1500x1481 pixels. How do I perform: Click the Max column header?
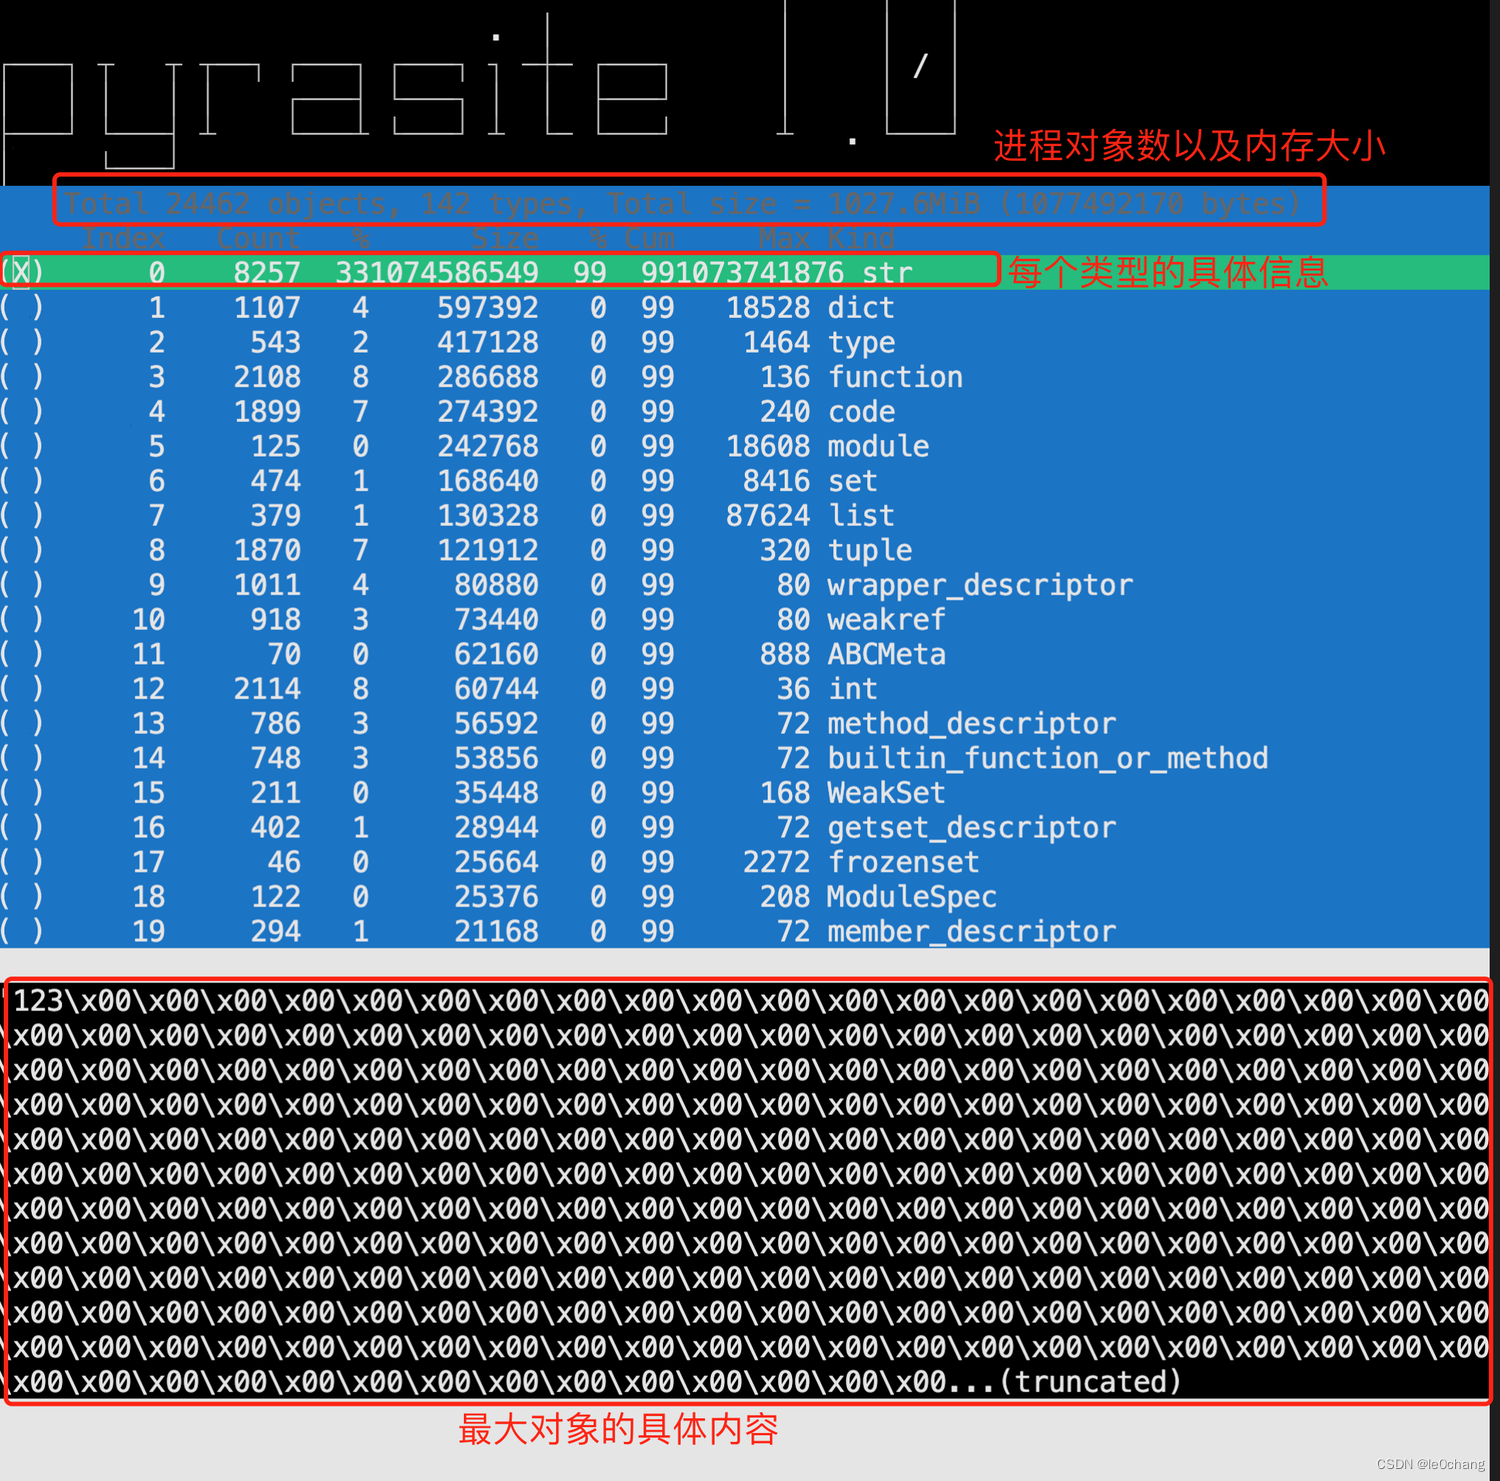[787, 238]
